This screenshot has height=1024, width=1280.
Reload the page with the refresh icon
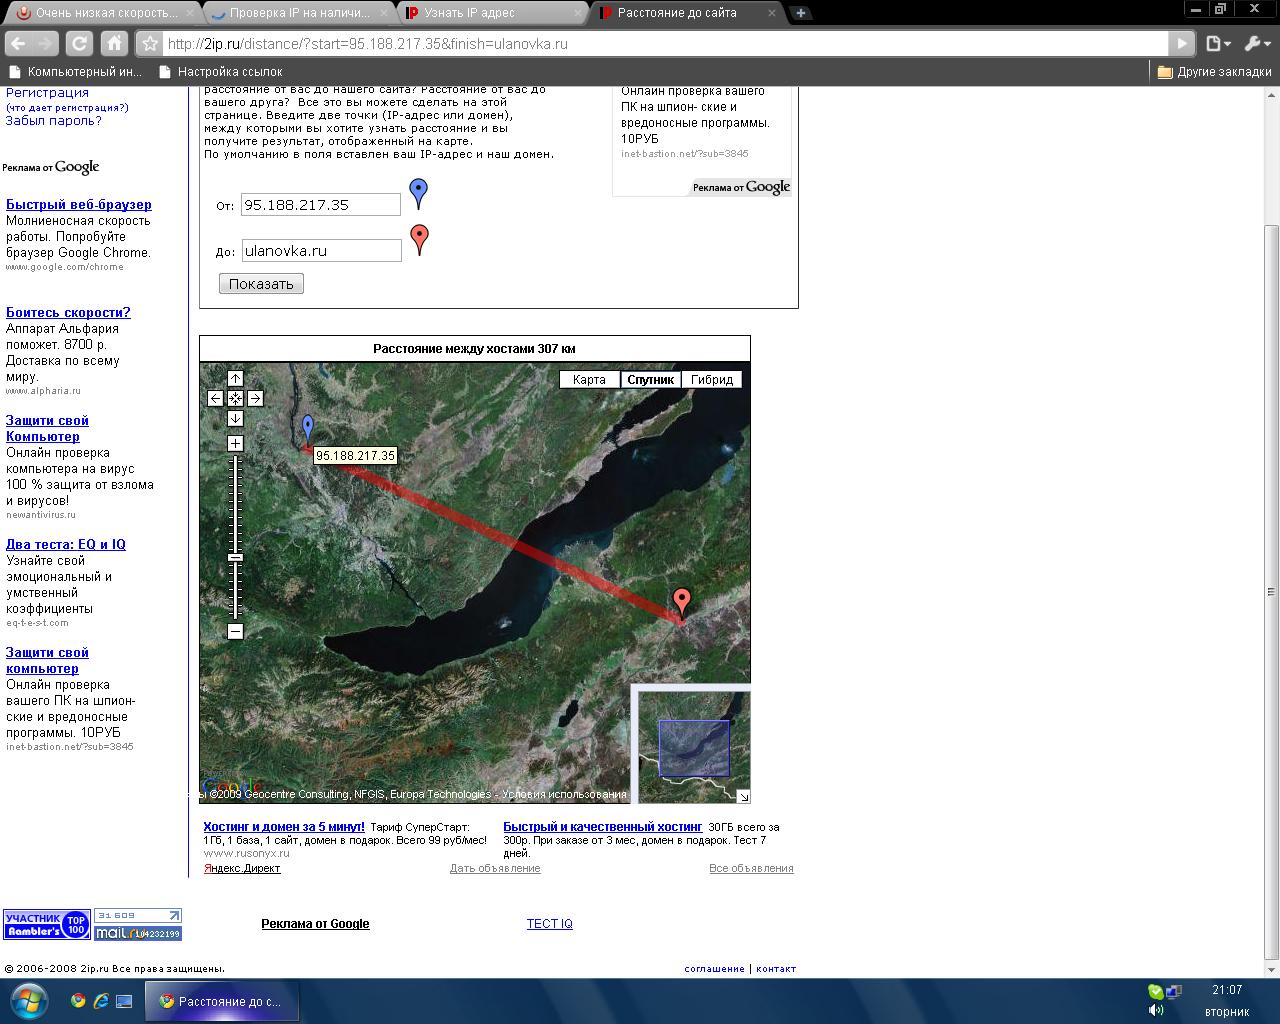[x=79, y=44]
